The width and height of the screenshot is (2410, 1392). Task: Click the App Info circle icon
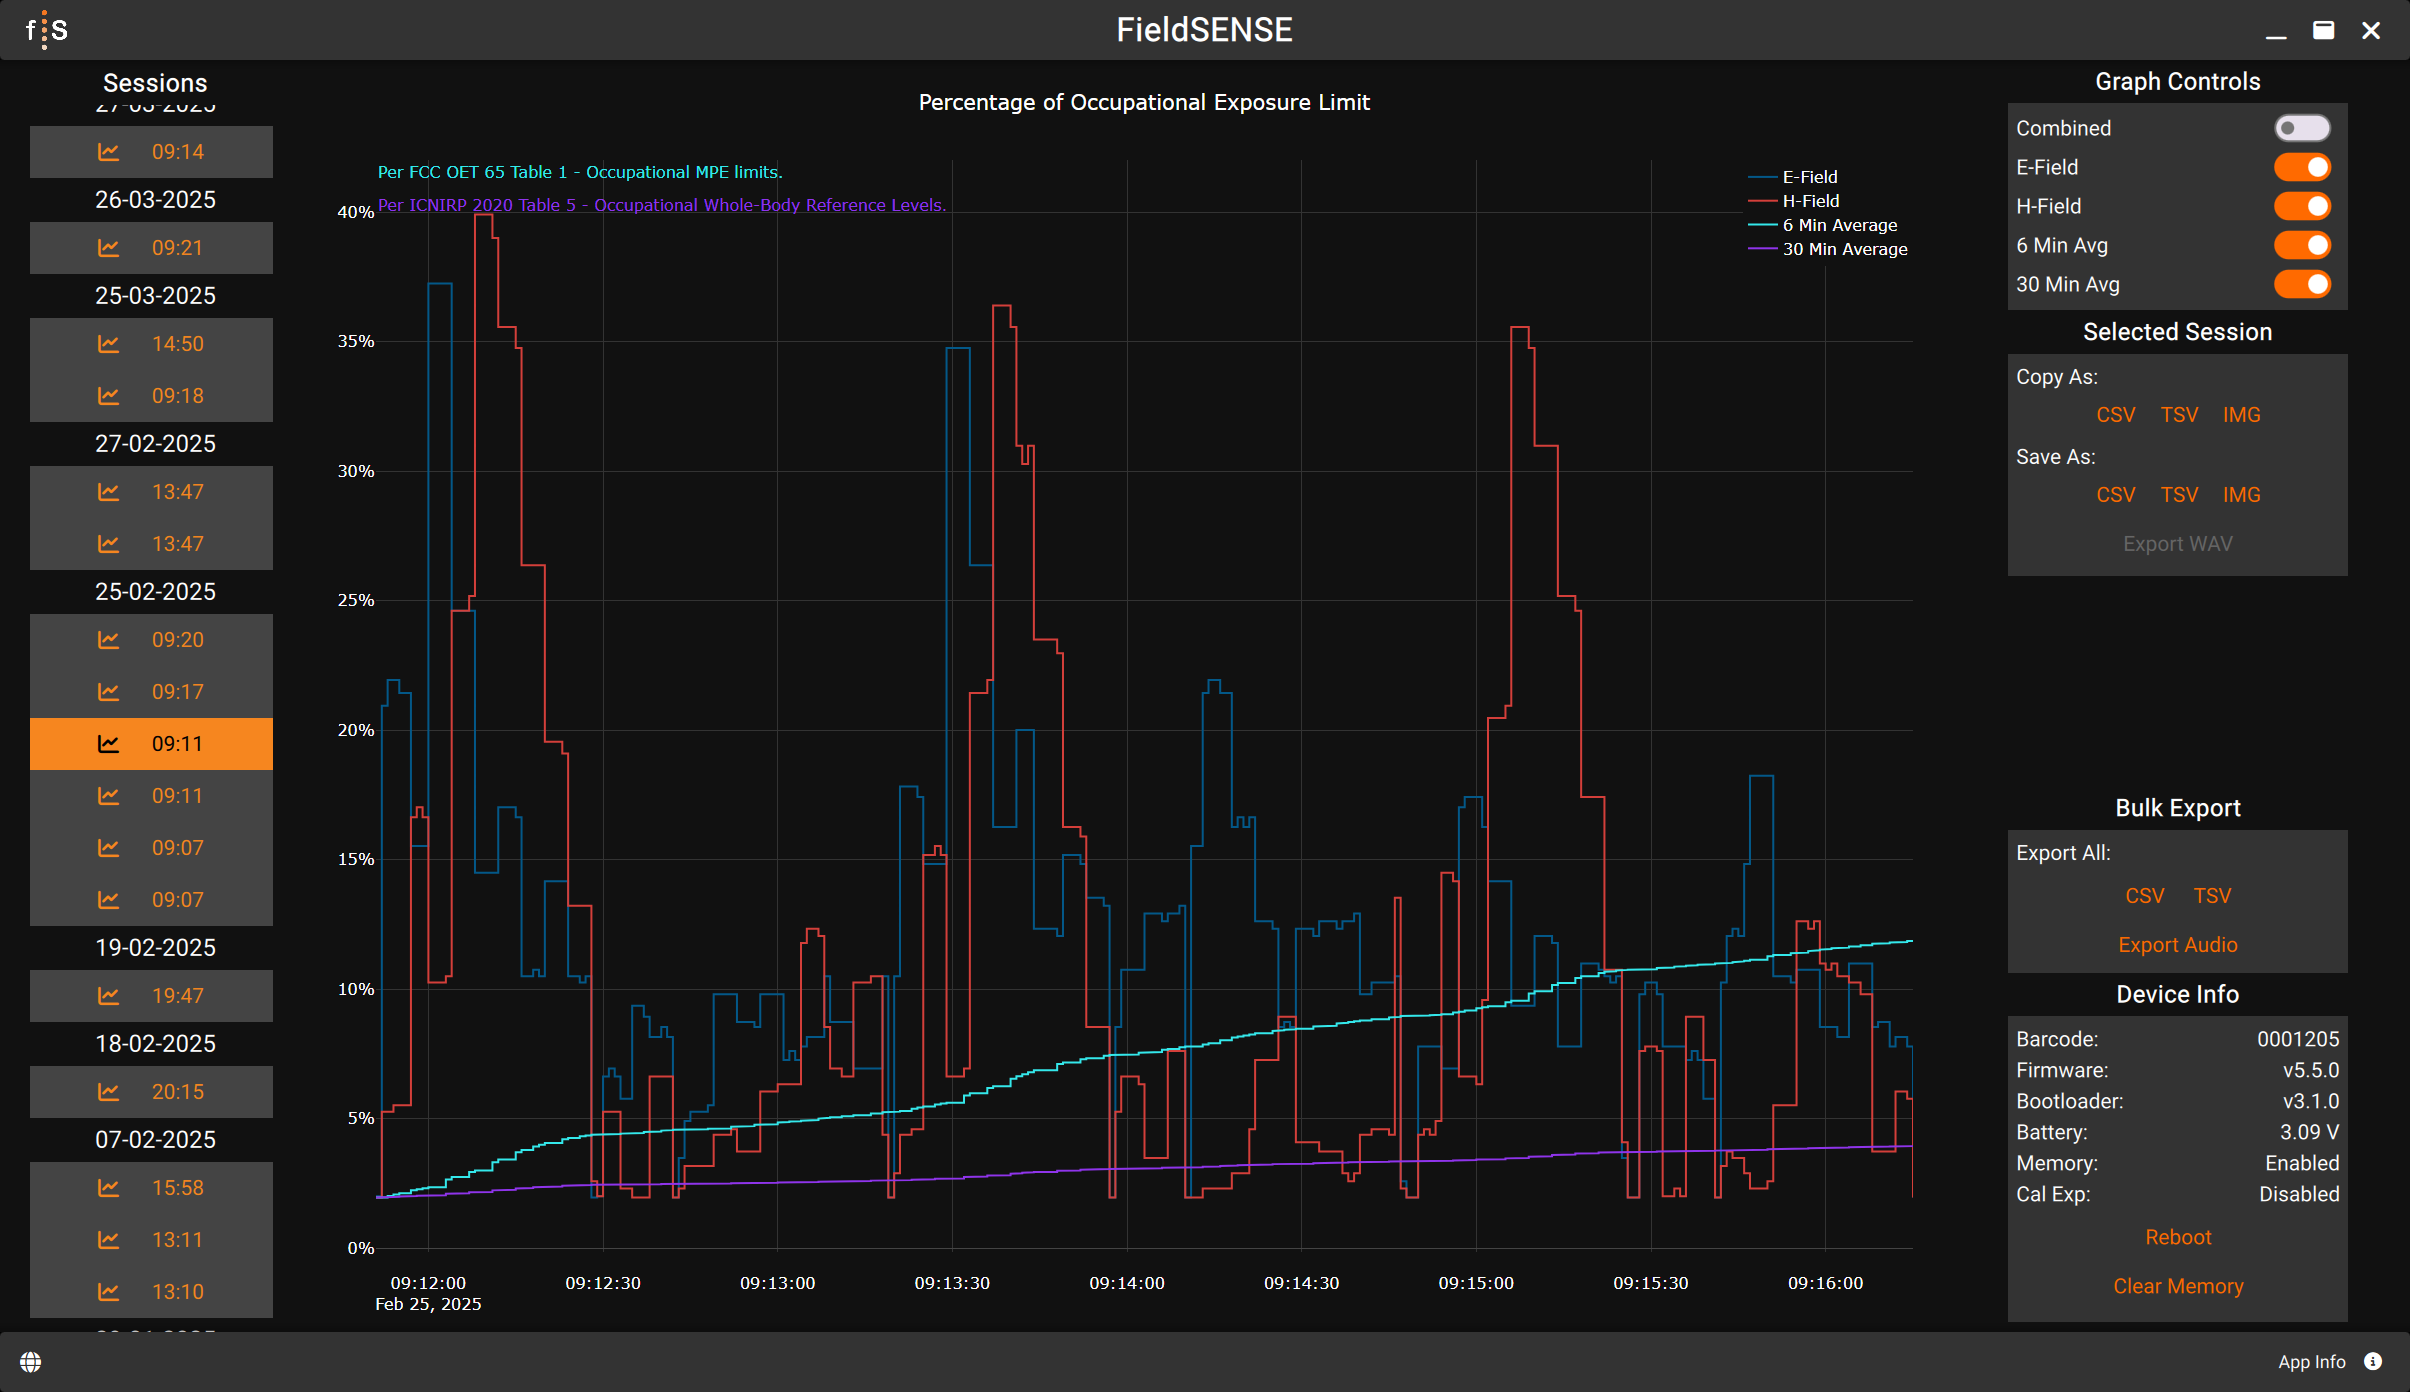[2373, 1361]
